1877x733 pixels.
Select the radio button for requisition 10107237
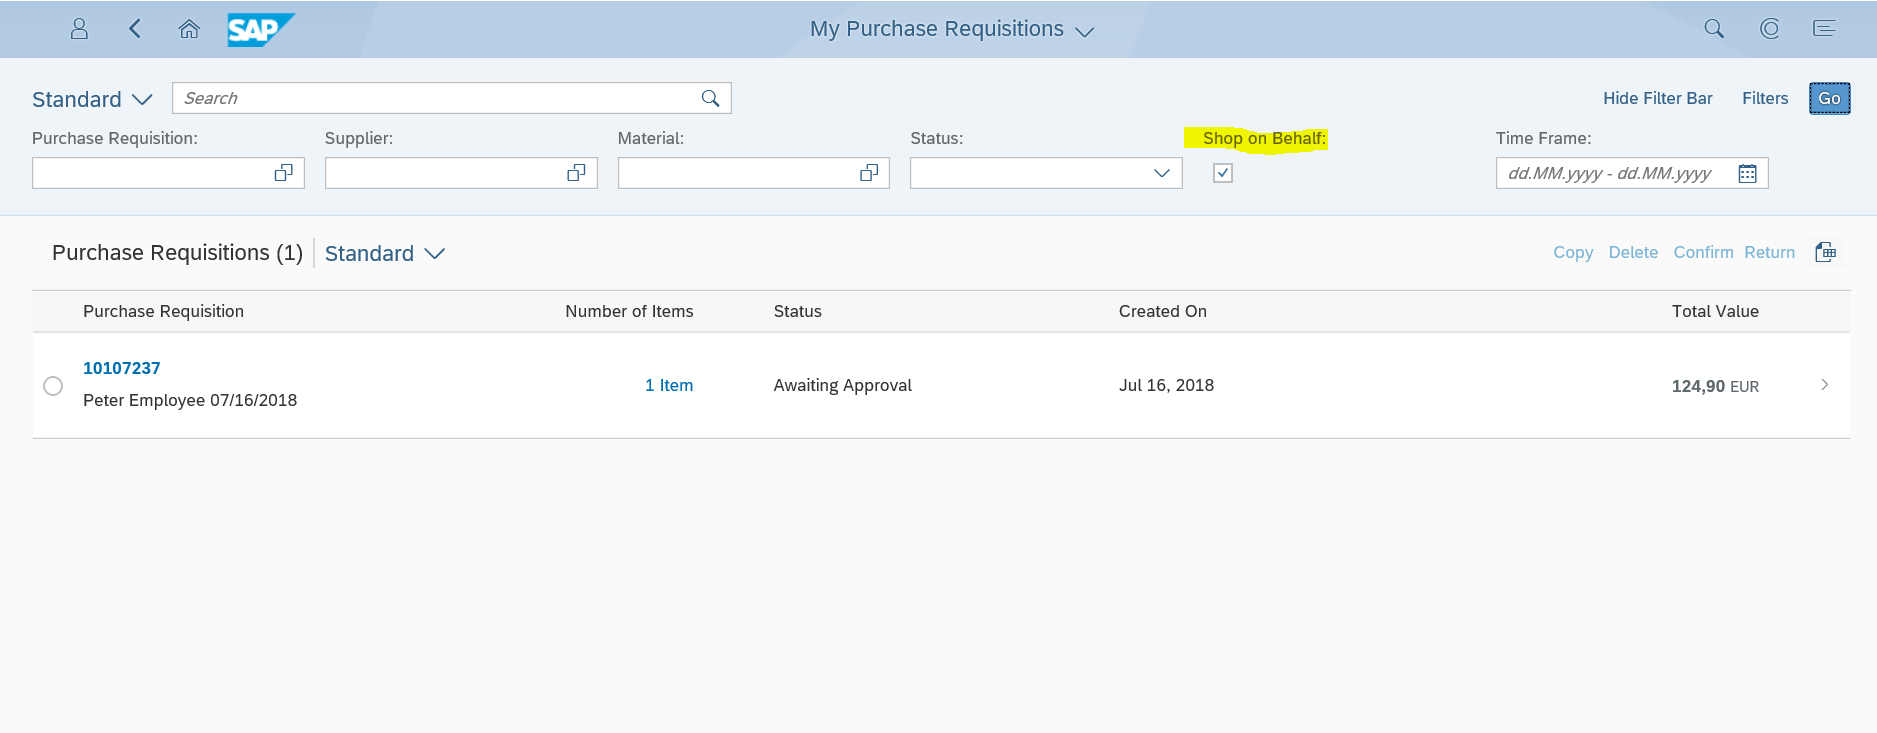(53, 386)
